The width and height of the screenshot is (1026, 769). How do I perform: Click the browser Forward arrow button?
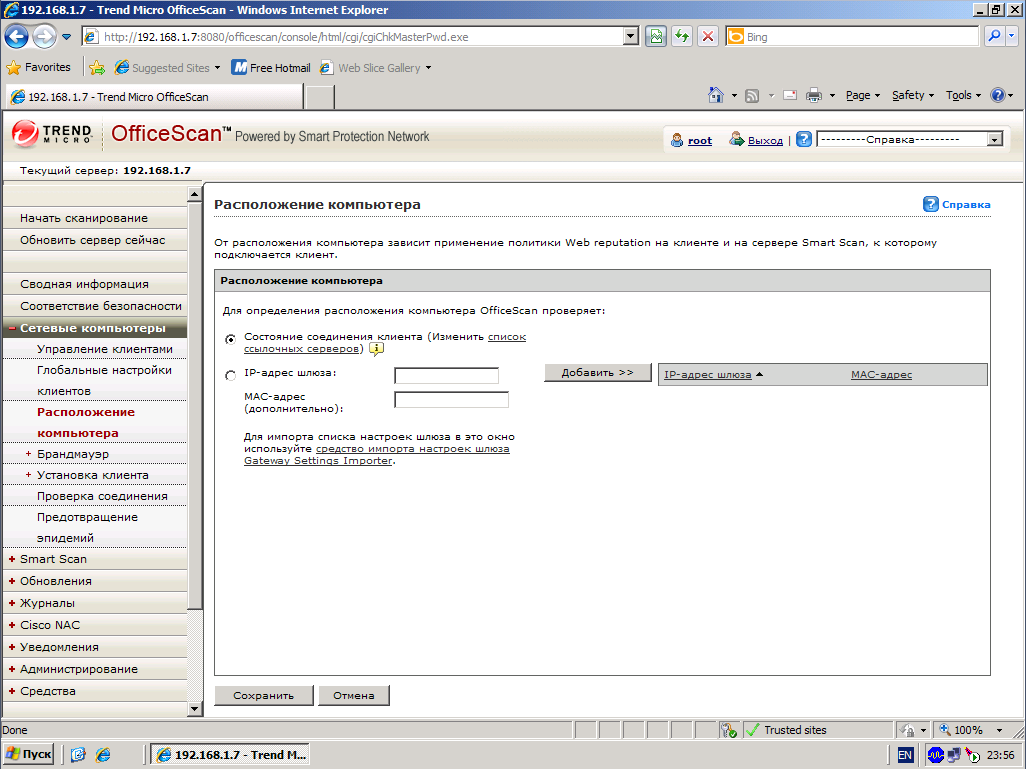tap(44, 37)
